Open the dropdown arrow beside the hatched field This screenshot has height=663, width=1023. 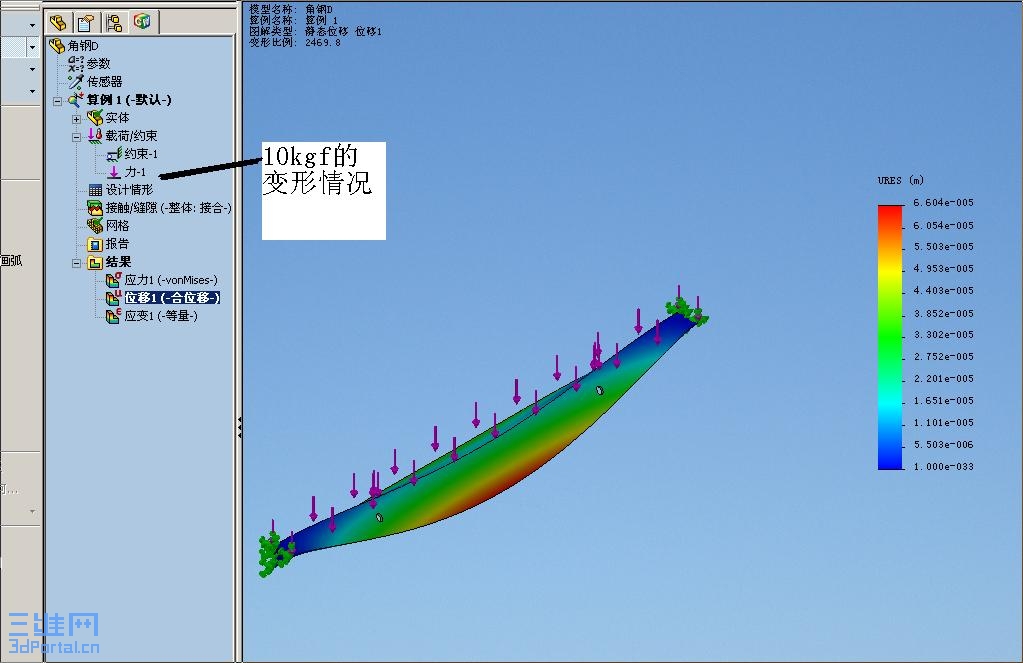tap(33, 47)
